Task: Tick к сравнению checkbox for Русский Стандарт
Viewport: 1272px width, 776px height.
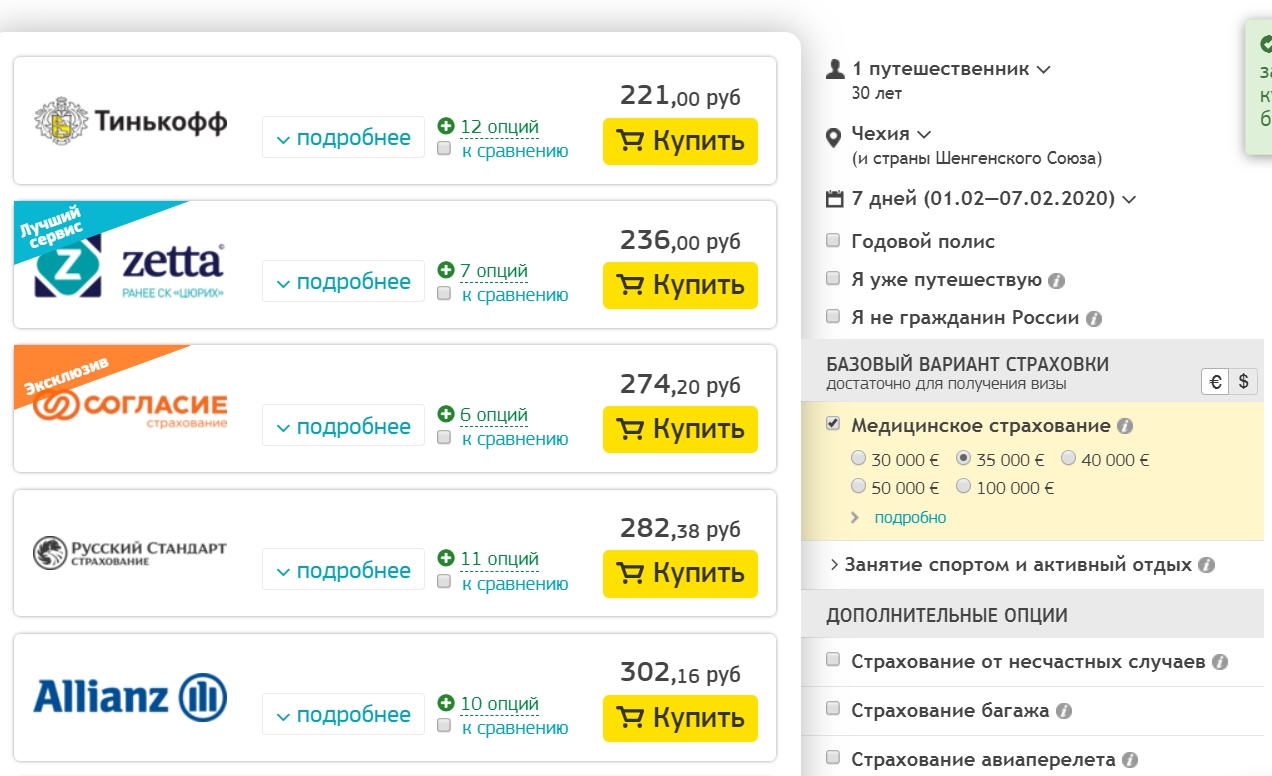Action: [444, 581]
